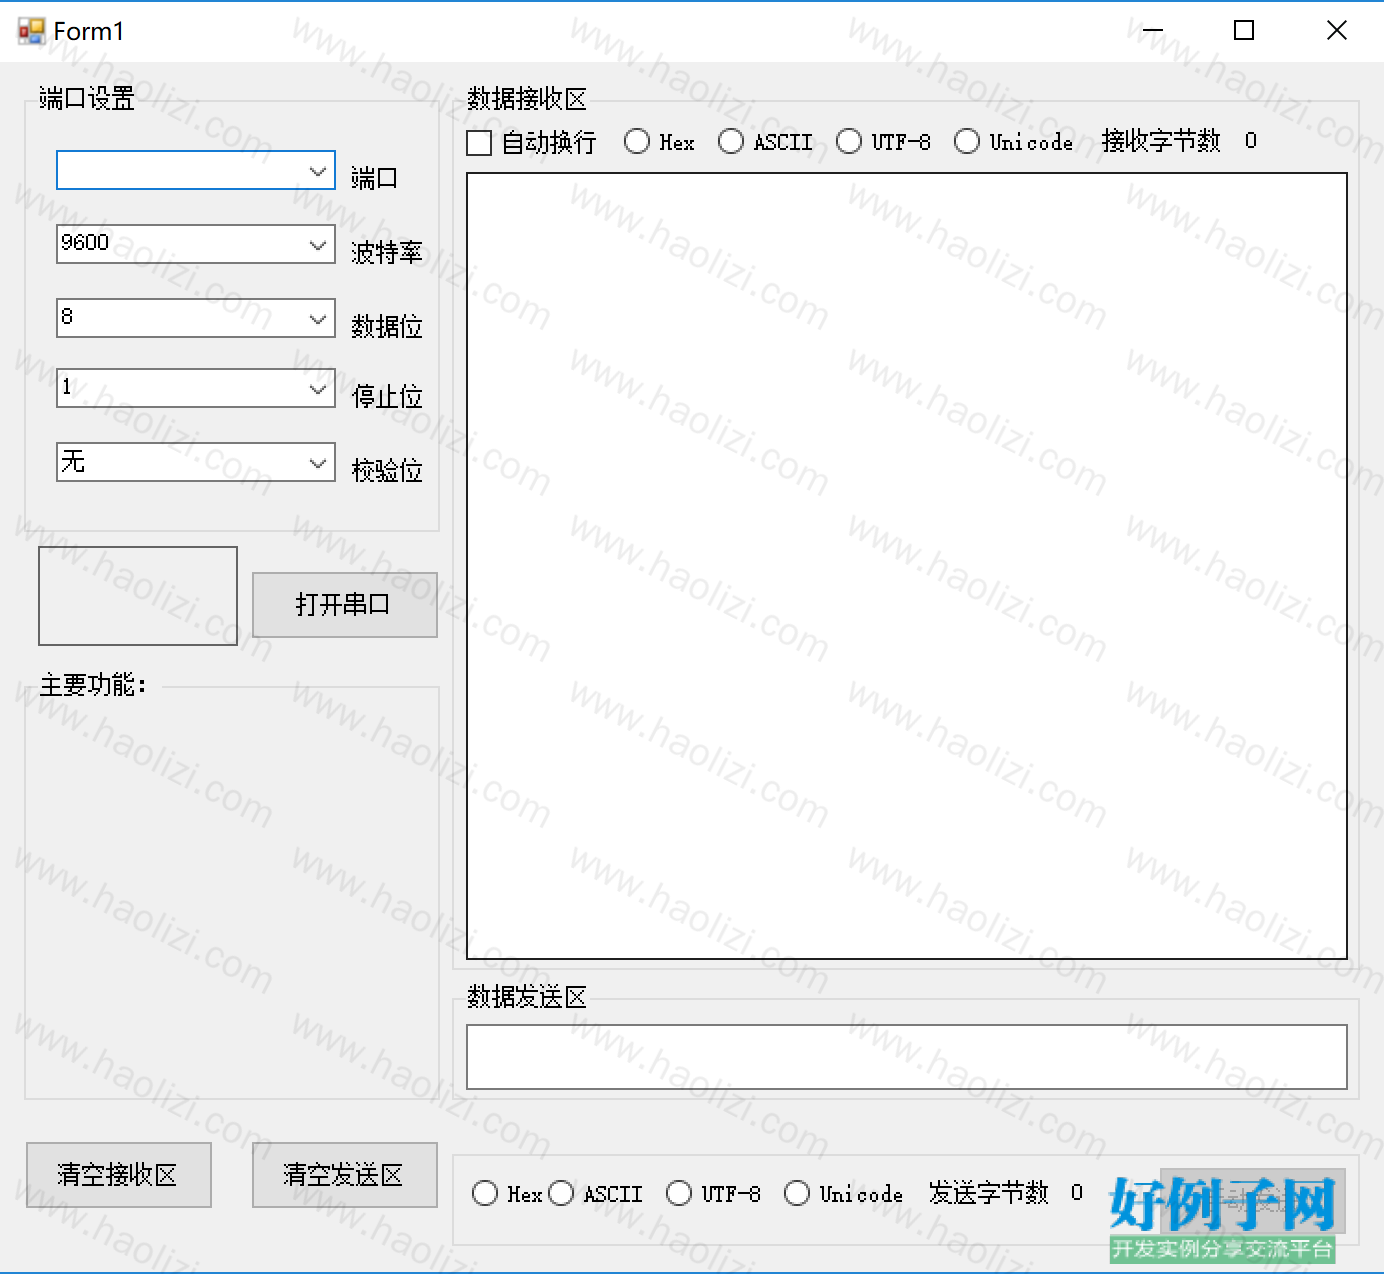Click the 清空发送区 button
This screenshot has height=1274, width=1384.
tap(345, 1175)
